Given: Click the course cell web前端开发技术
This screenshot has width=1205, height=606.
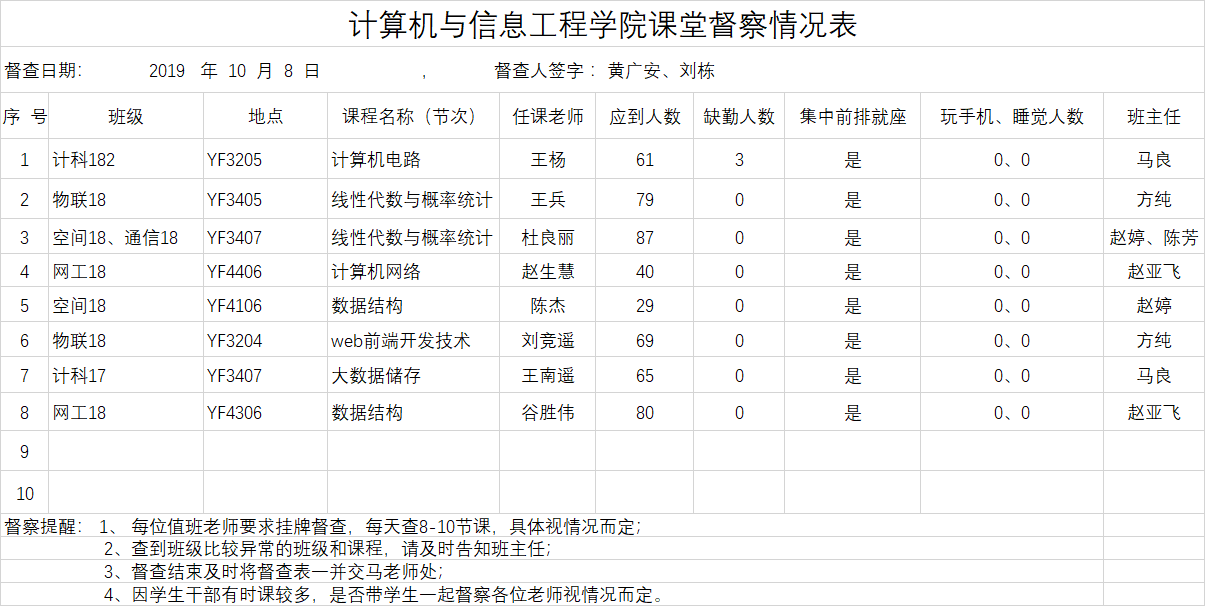Looking at the screenshot, I should 401,341.
